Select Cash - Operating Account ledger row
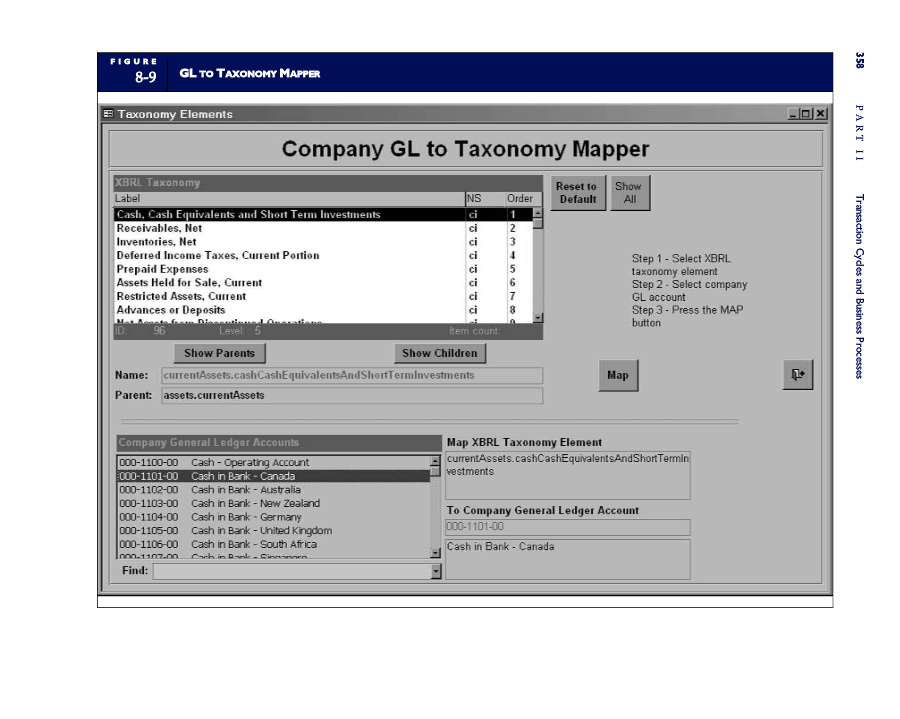The image size is (900, 719). coord(250,463)
